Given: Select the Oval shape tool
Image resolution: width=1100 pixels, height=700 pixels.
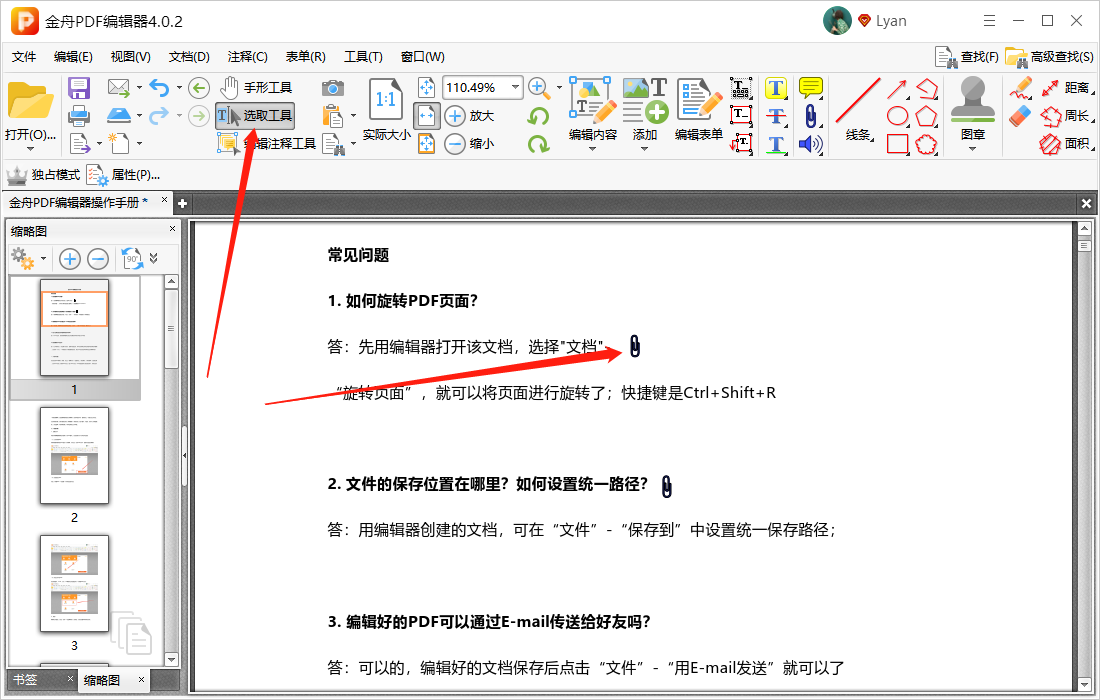Looking at the screenshot, I should 897,116.
